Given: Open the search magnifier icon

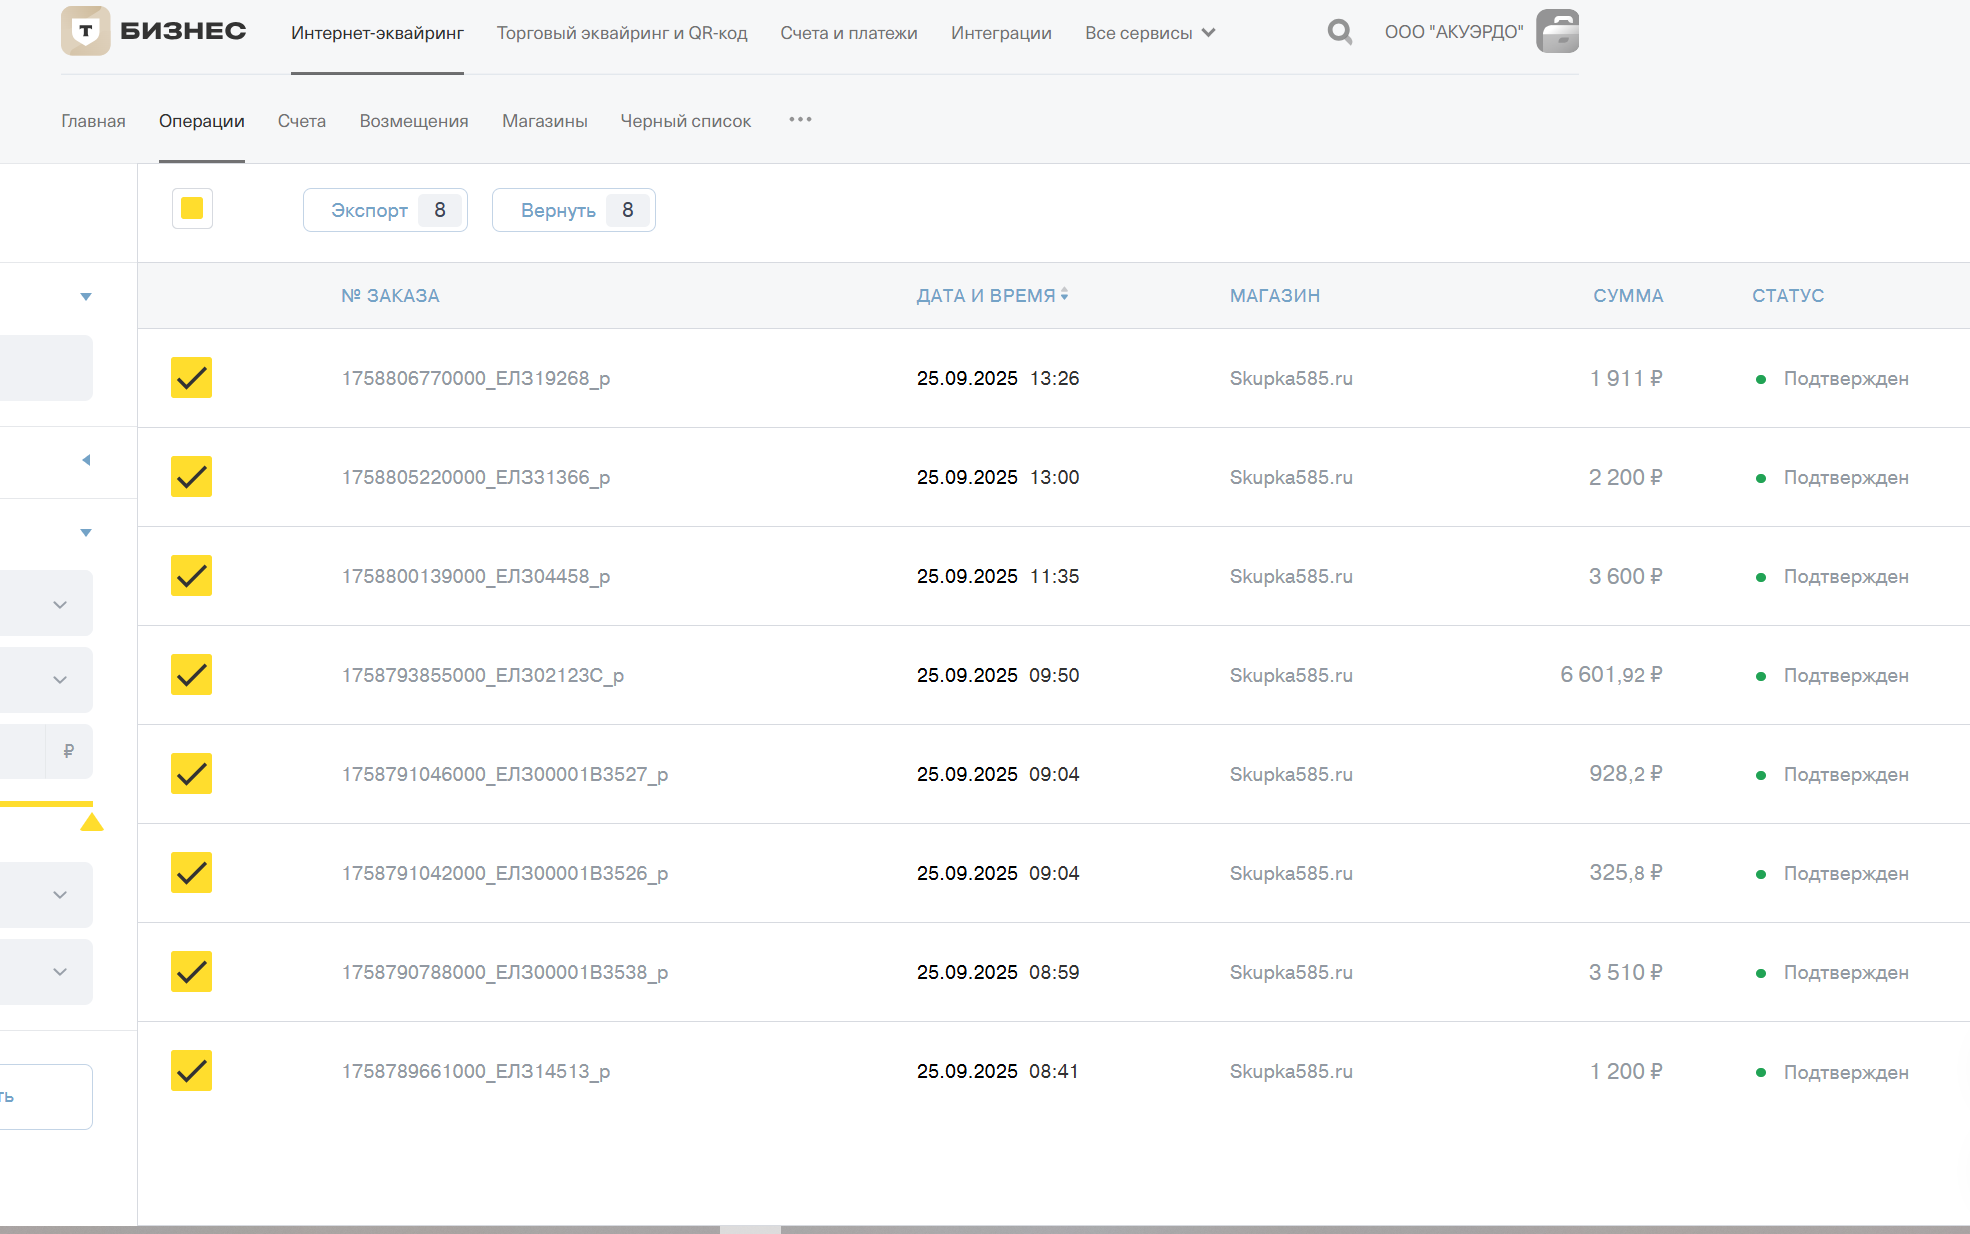Looking at the screenshot, I should pyautogui.click(x=1340, y=32).
